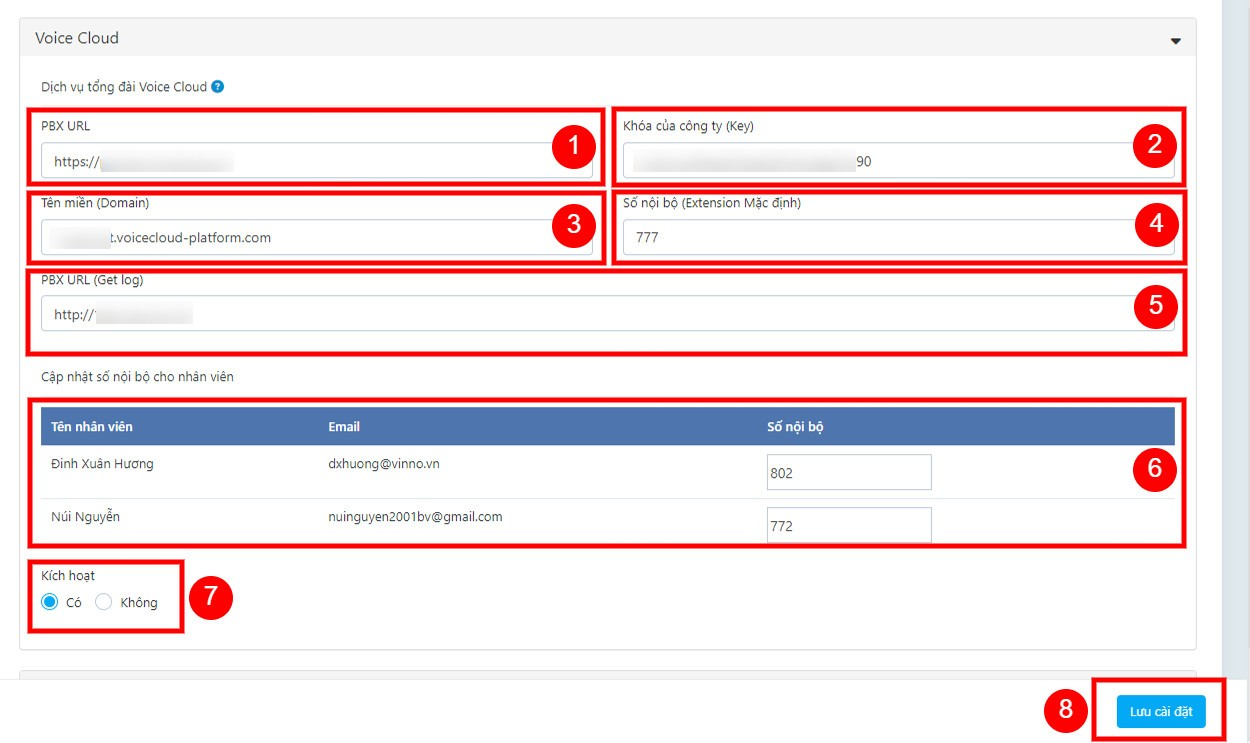Select the Không radio button under Kích hoạt

click(104, 602)
